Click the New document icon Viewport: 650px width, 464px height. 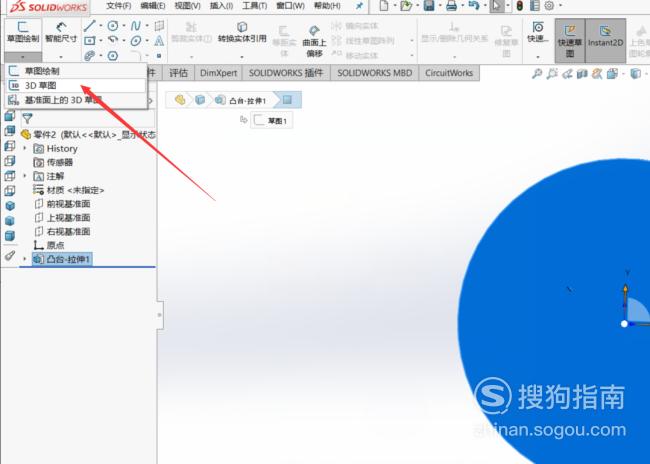tap(384, 6)
